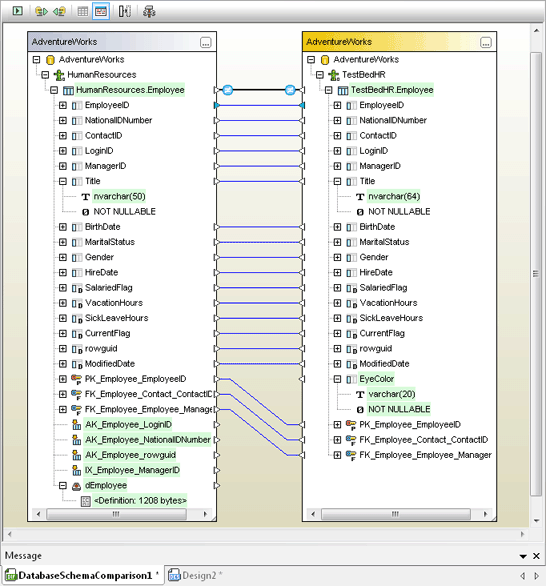Click right AdventureWorks database cylinder icon

click(x=325, y=60)
